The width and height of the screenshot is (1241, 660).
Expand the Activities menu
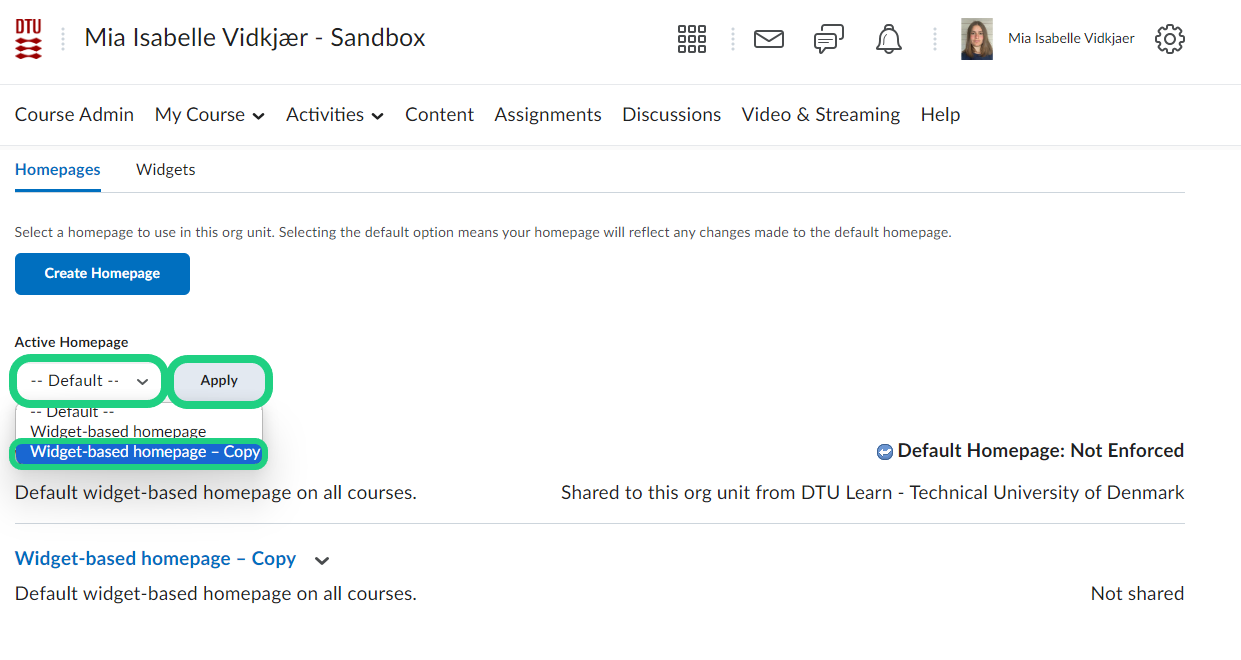click(334, 115)
